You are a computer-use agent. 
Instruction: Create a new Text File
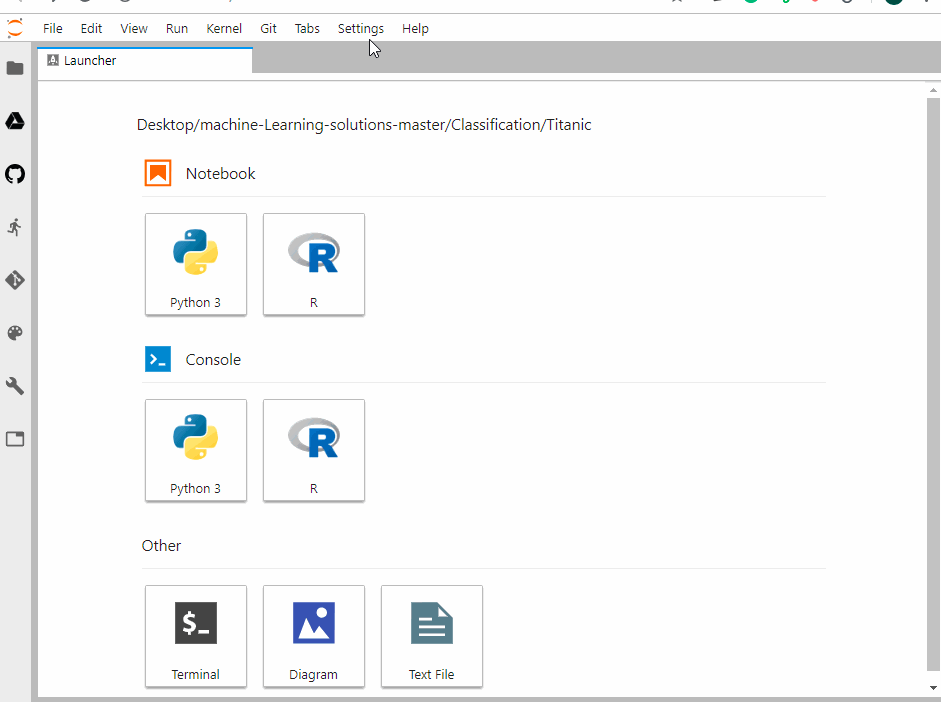[x=431, y=636]
